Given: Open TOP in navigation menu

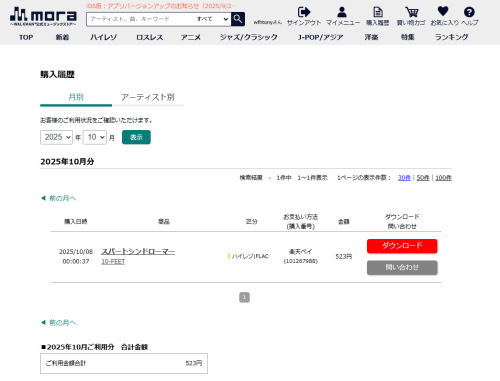Looking at the screenshot, I should coord(26,37).
